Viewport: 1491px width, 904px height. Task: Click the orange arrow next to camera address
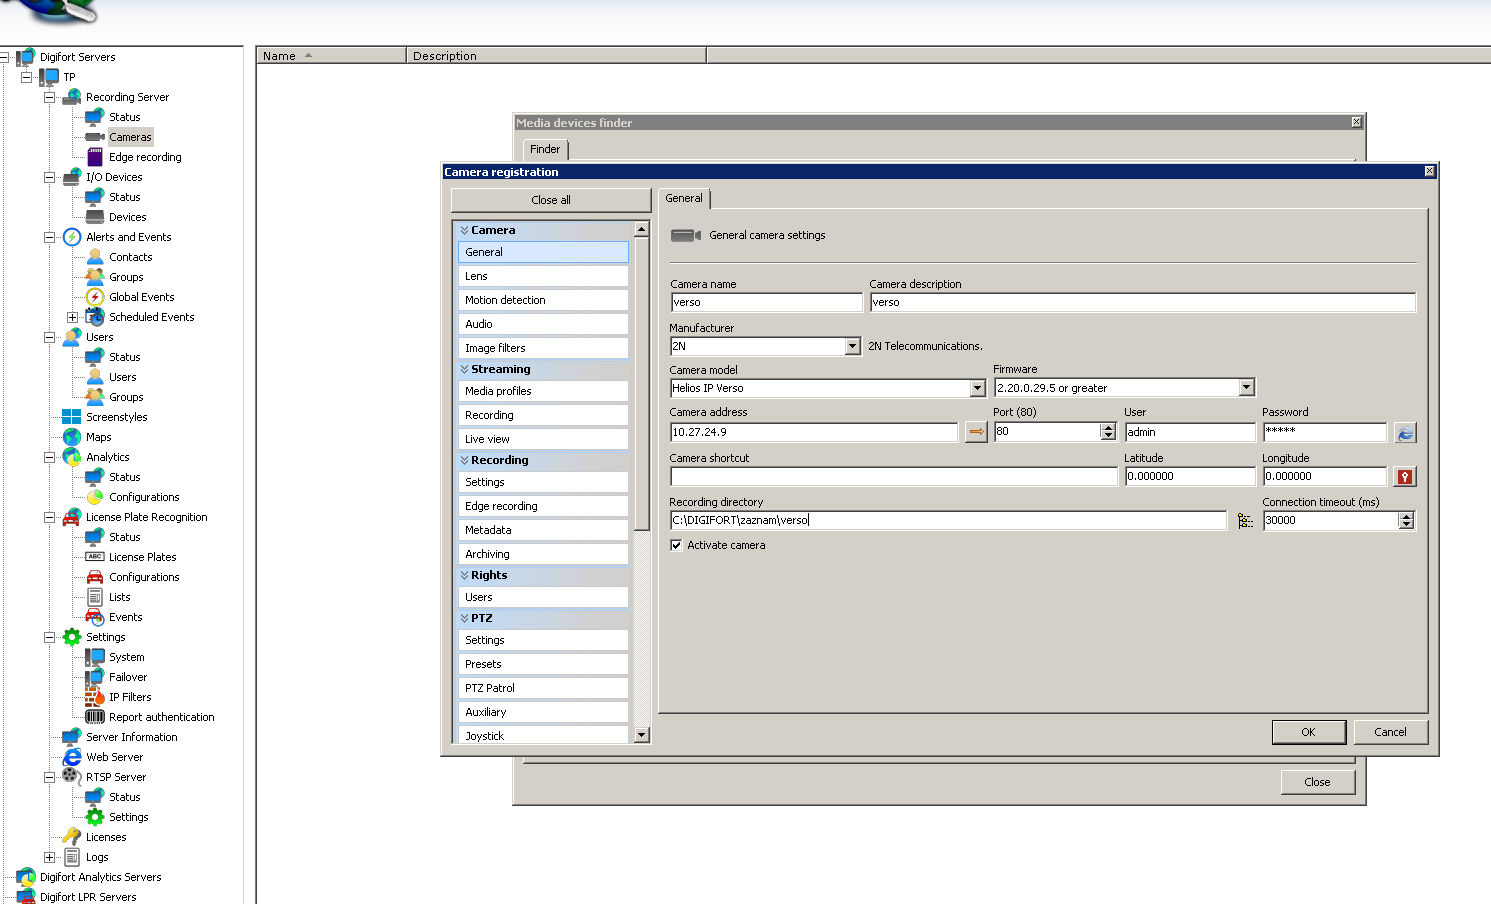[976, 432]
